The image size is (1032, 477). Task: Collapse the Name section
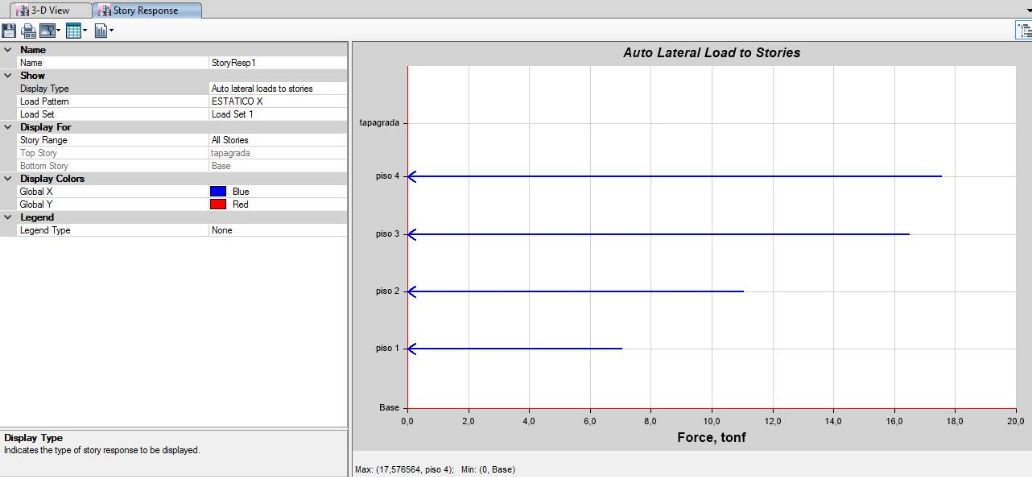tap(8, 49)
